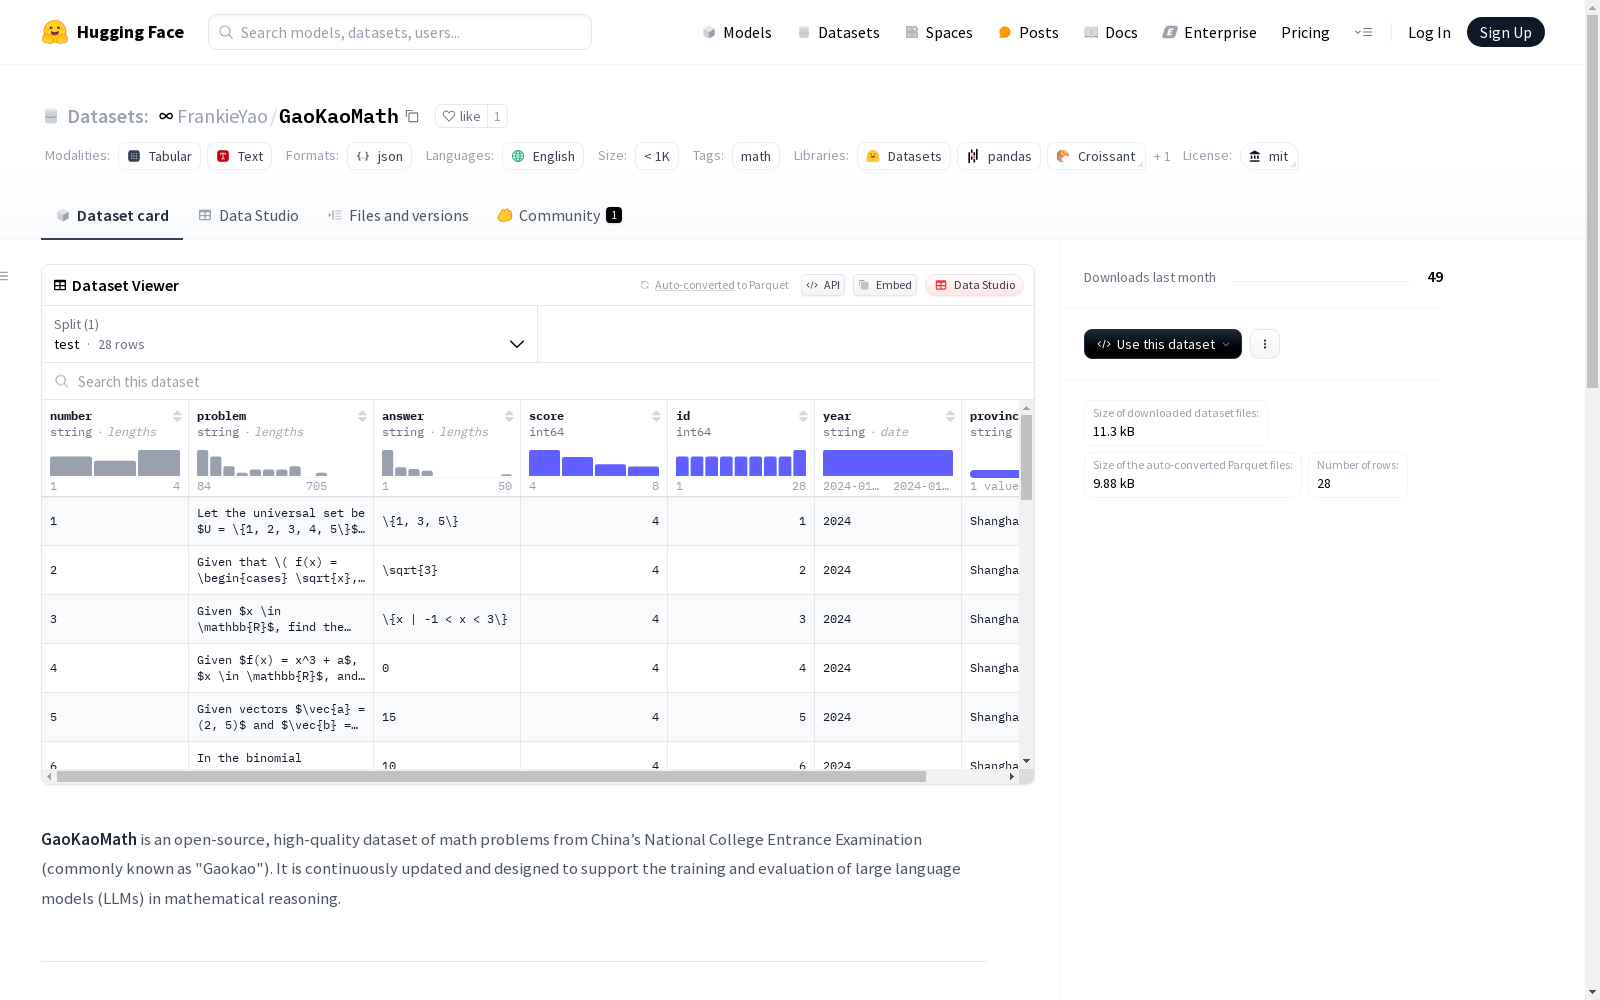
Task: Click the main search models field
Action: [400, 32]
